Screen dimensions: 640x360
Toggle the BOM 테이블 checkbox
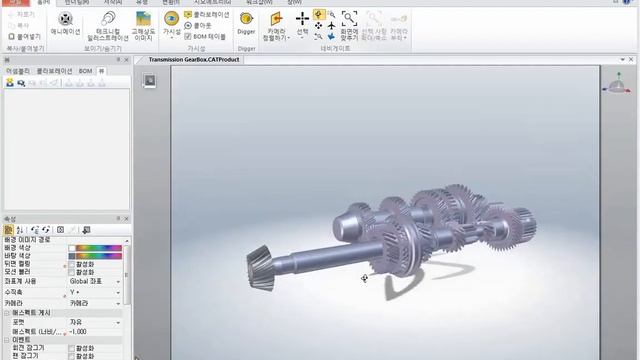point(188,37)
